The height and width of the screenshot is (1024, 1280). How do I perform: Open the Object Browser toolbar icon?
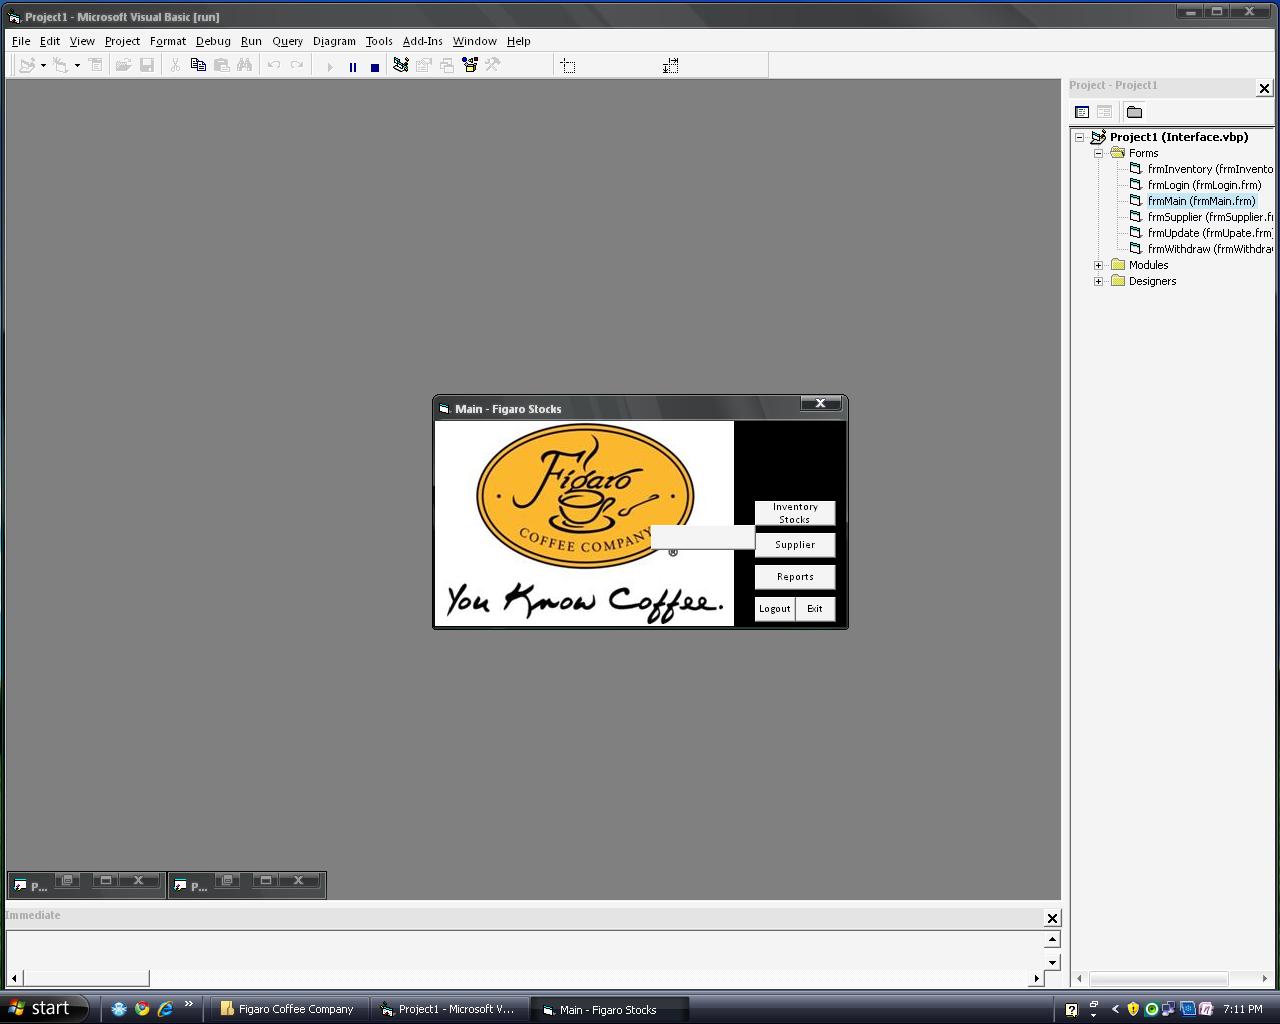(470, 65)
